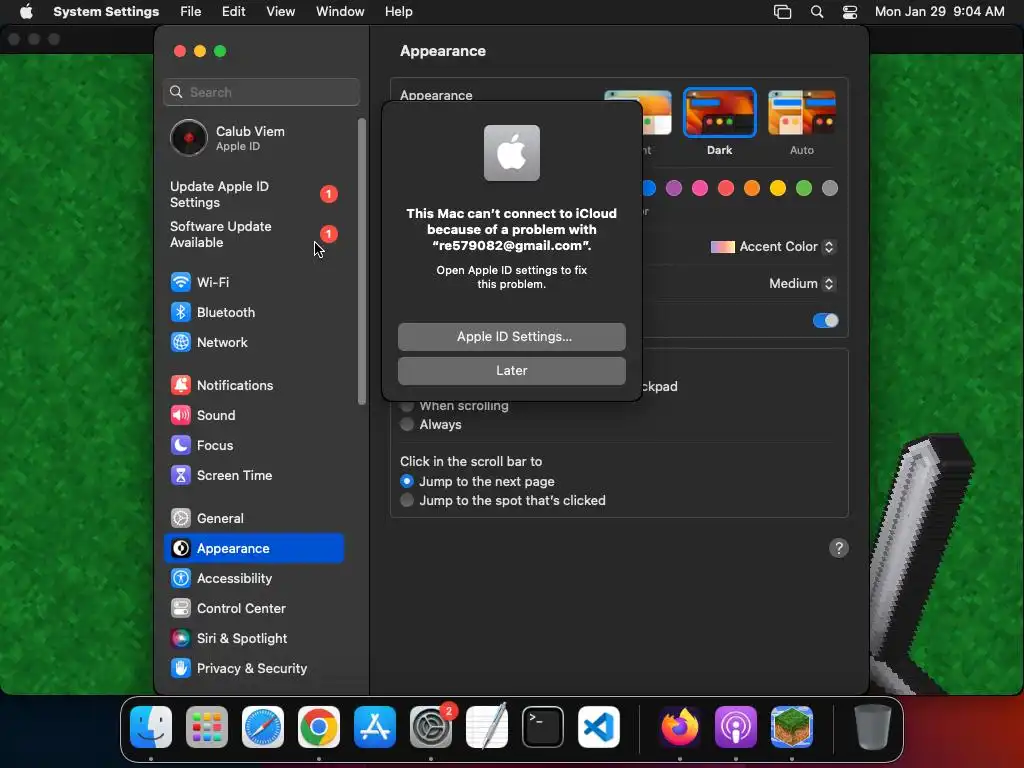
Task: Click the sidebar Search field
Action: click(x=261, y=92)
